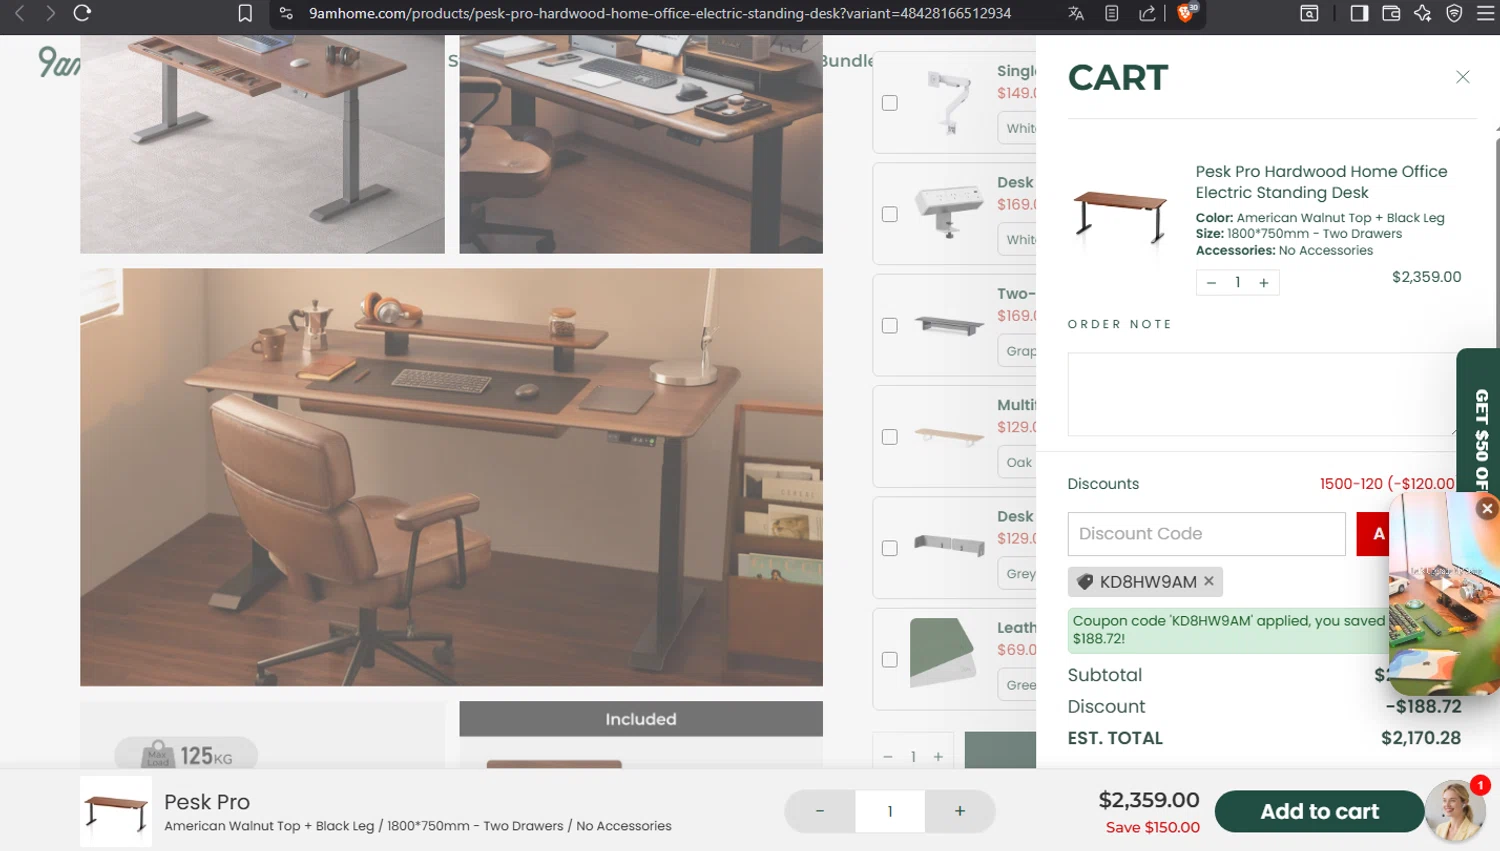Image resolution: width=1500 pixels, height=851 pixels.
Task: Open dark desk with keyboard photo
Action: pyautogui.click(x=641, y=144)
